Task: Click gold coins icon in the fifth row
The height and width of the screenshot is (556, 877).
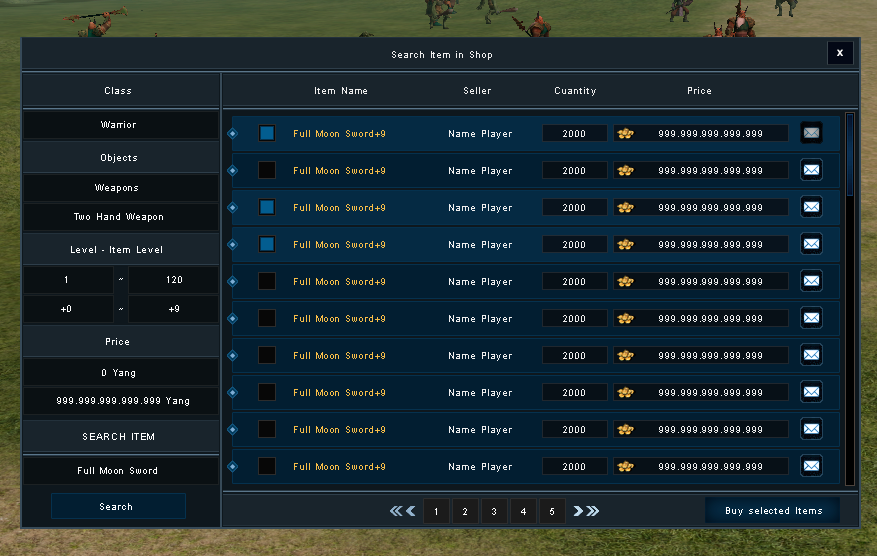Action: [x=625, y=281]
